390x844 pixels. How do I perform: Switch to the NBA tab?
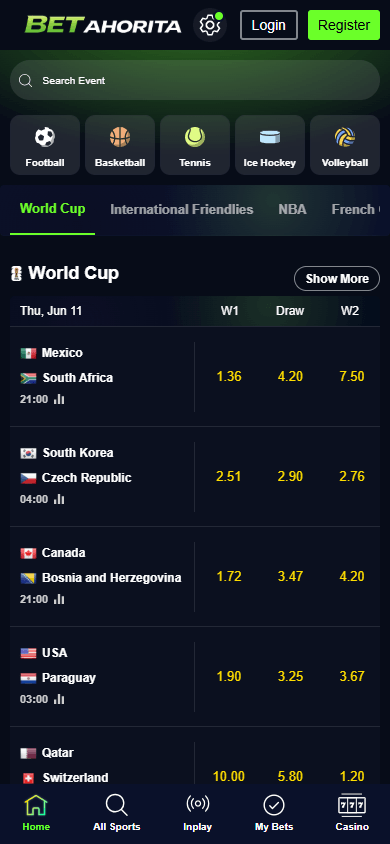(x=292, y=209)
